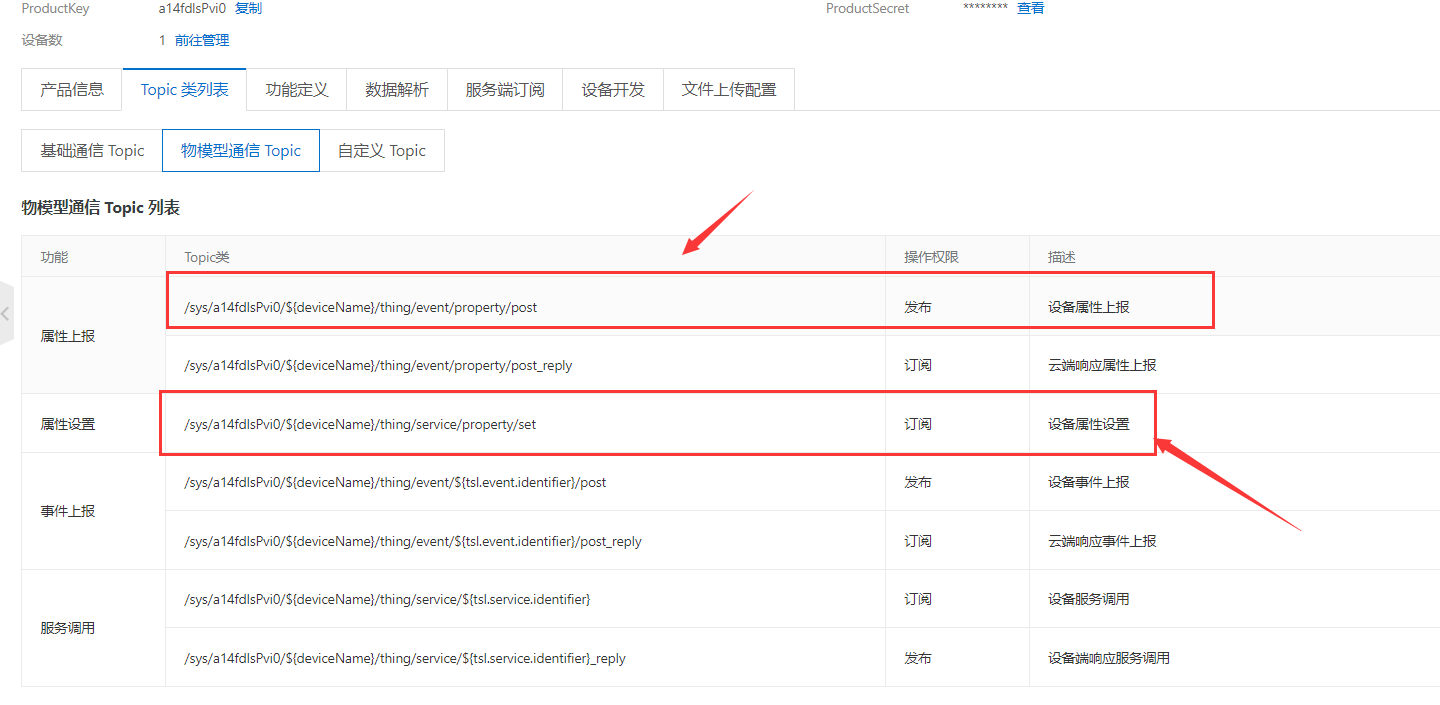Click the event identifier /post_reply topic path
Viewport: 1440px width, 705px height.
pos(413,541)
